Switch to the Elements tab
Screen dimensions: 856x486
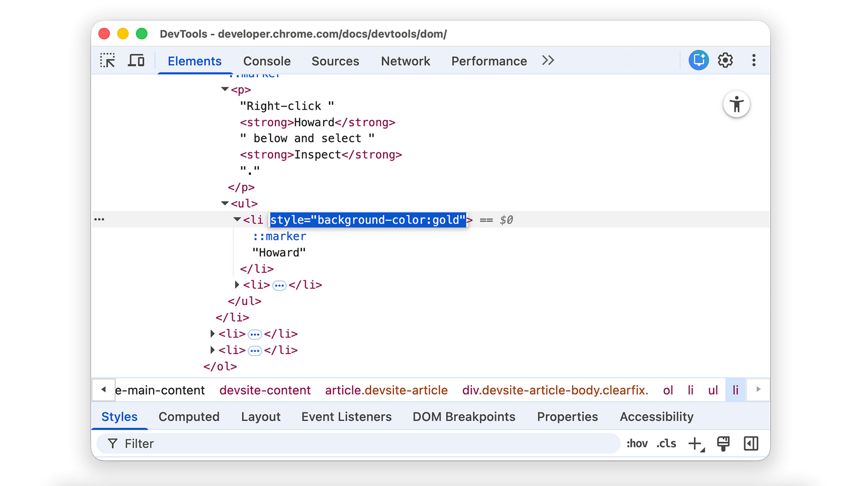[194, 61]
